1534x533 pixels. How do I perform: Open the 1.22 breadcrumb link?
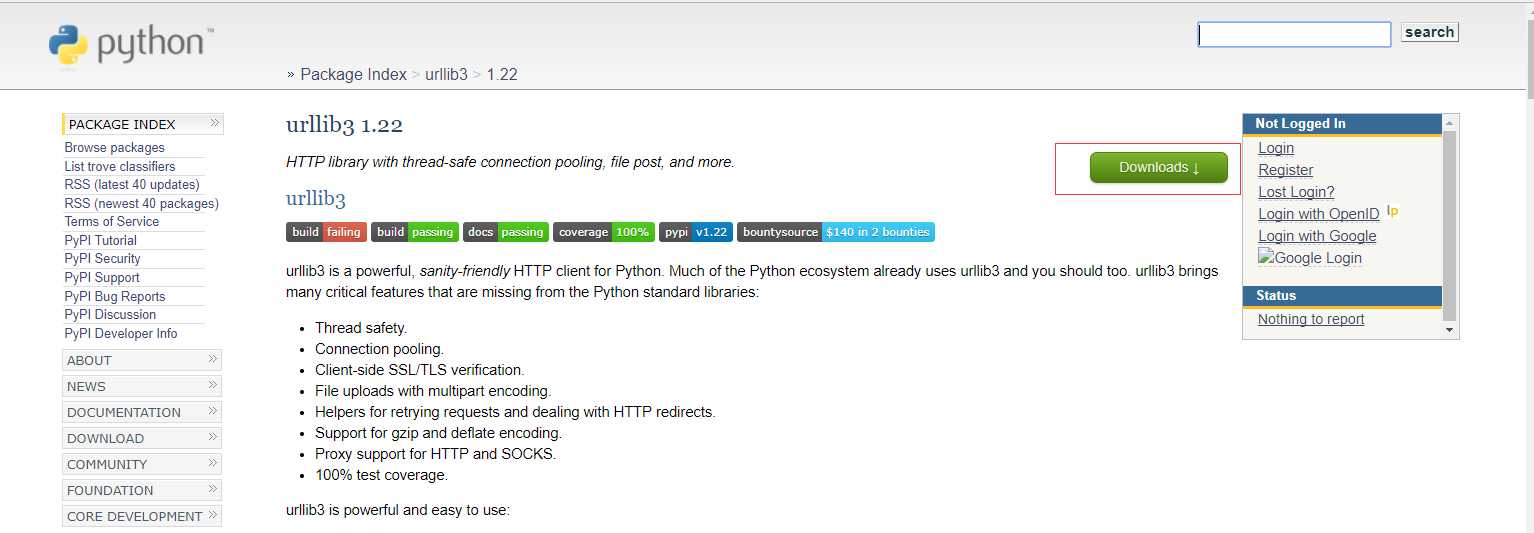[x=502, y=74]
